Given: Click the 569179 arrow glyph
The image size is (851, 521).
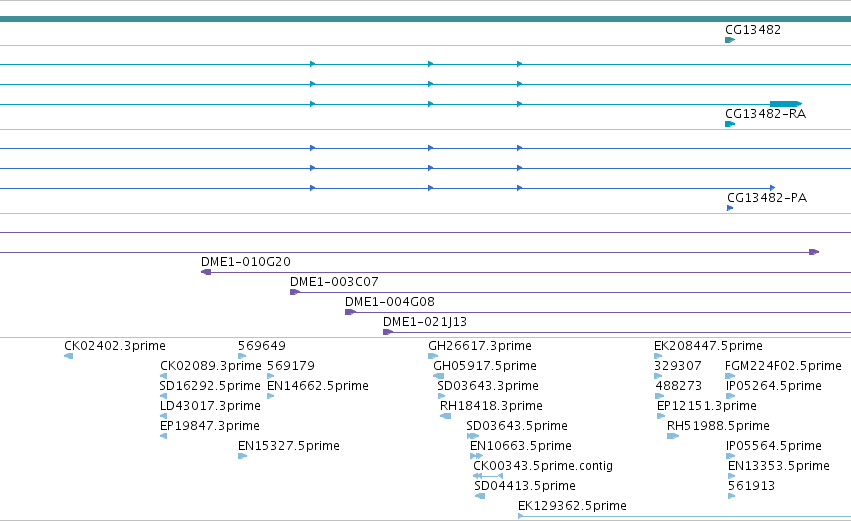Looking at the screenshot, I should (x=270, y=377).
